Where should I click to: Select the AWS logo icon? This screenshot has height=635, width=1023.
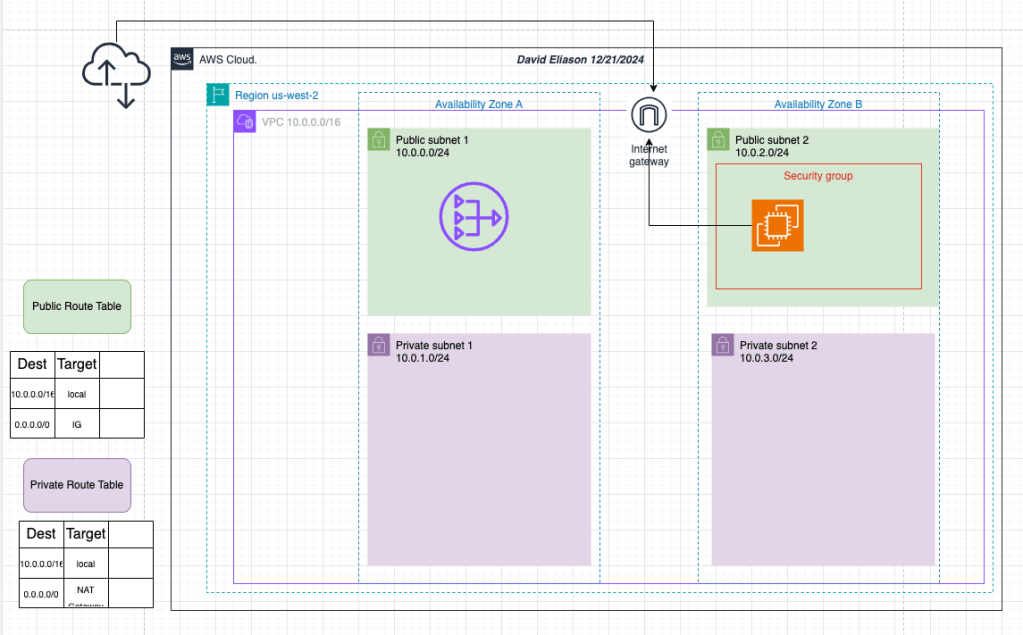click(182, 59)
